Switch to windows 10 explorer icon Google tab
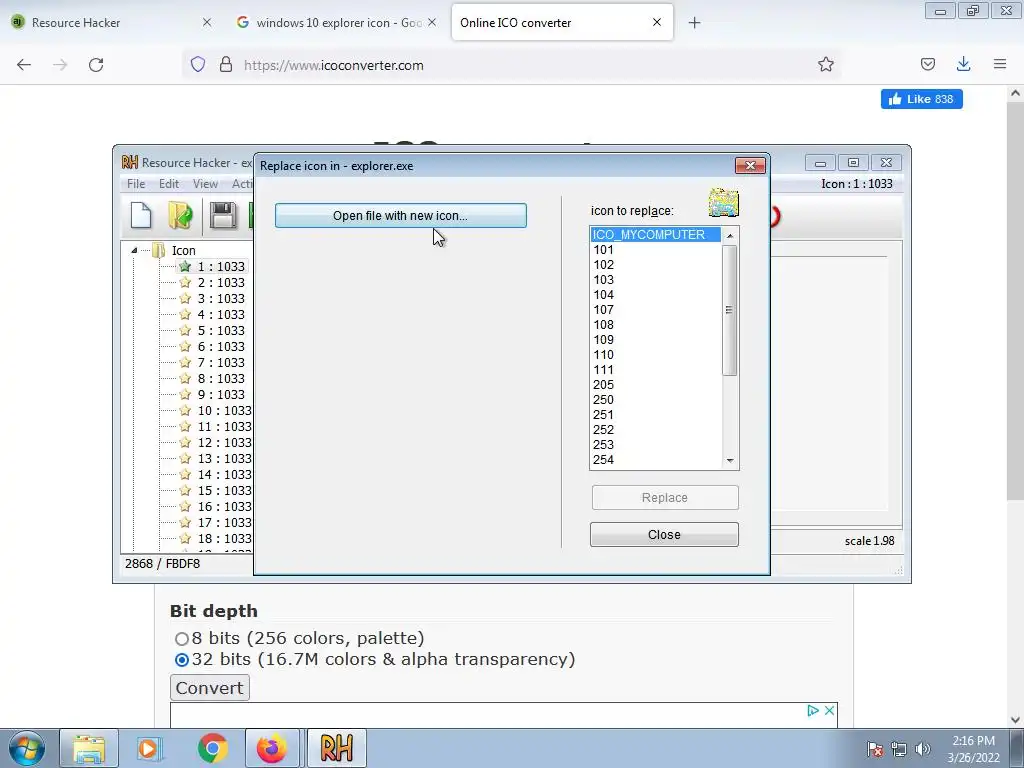This screenshot has height=768, width=1024. [x=334, y=23]
